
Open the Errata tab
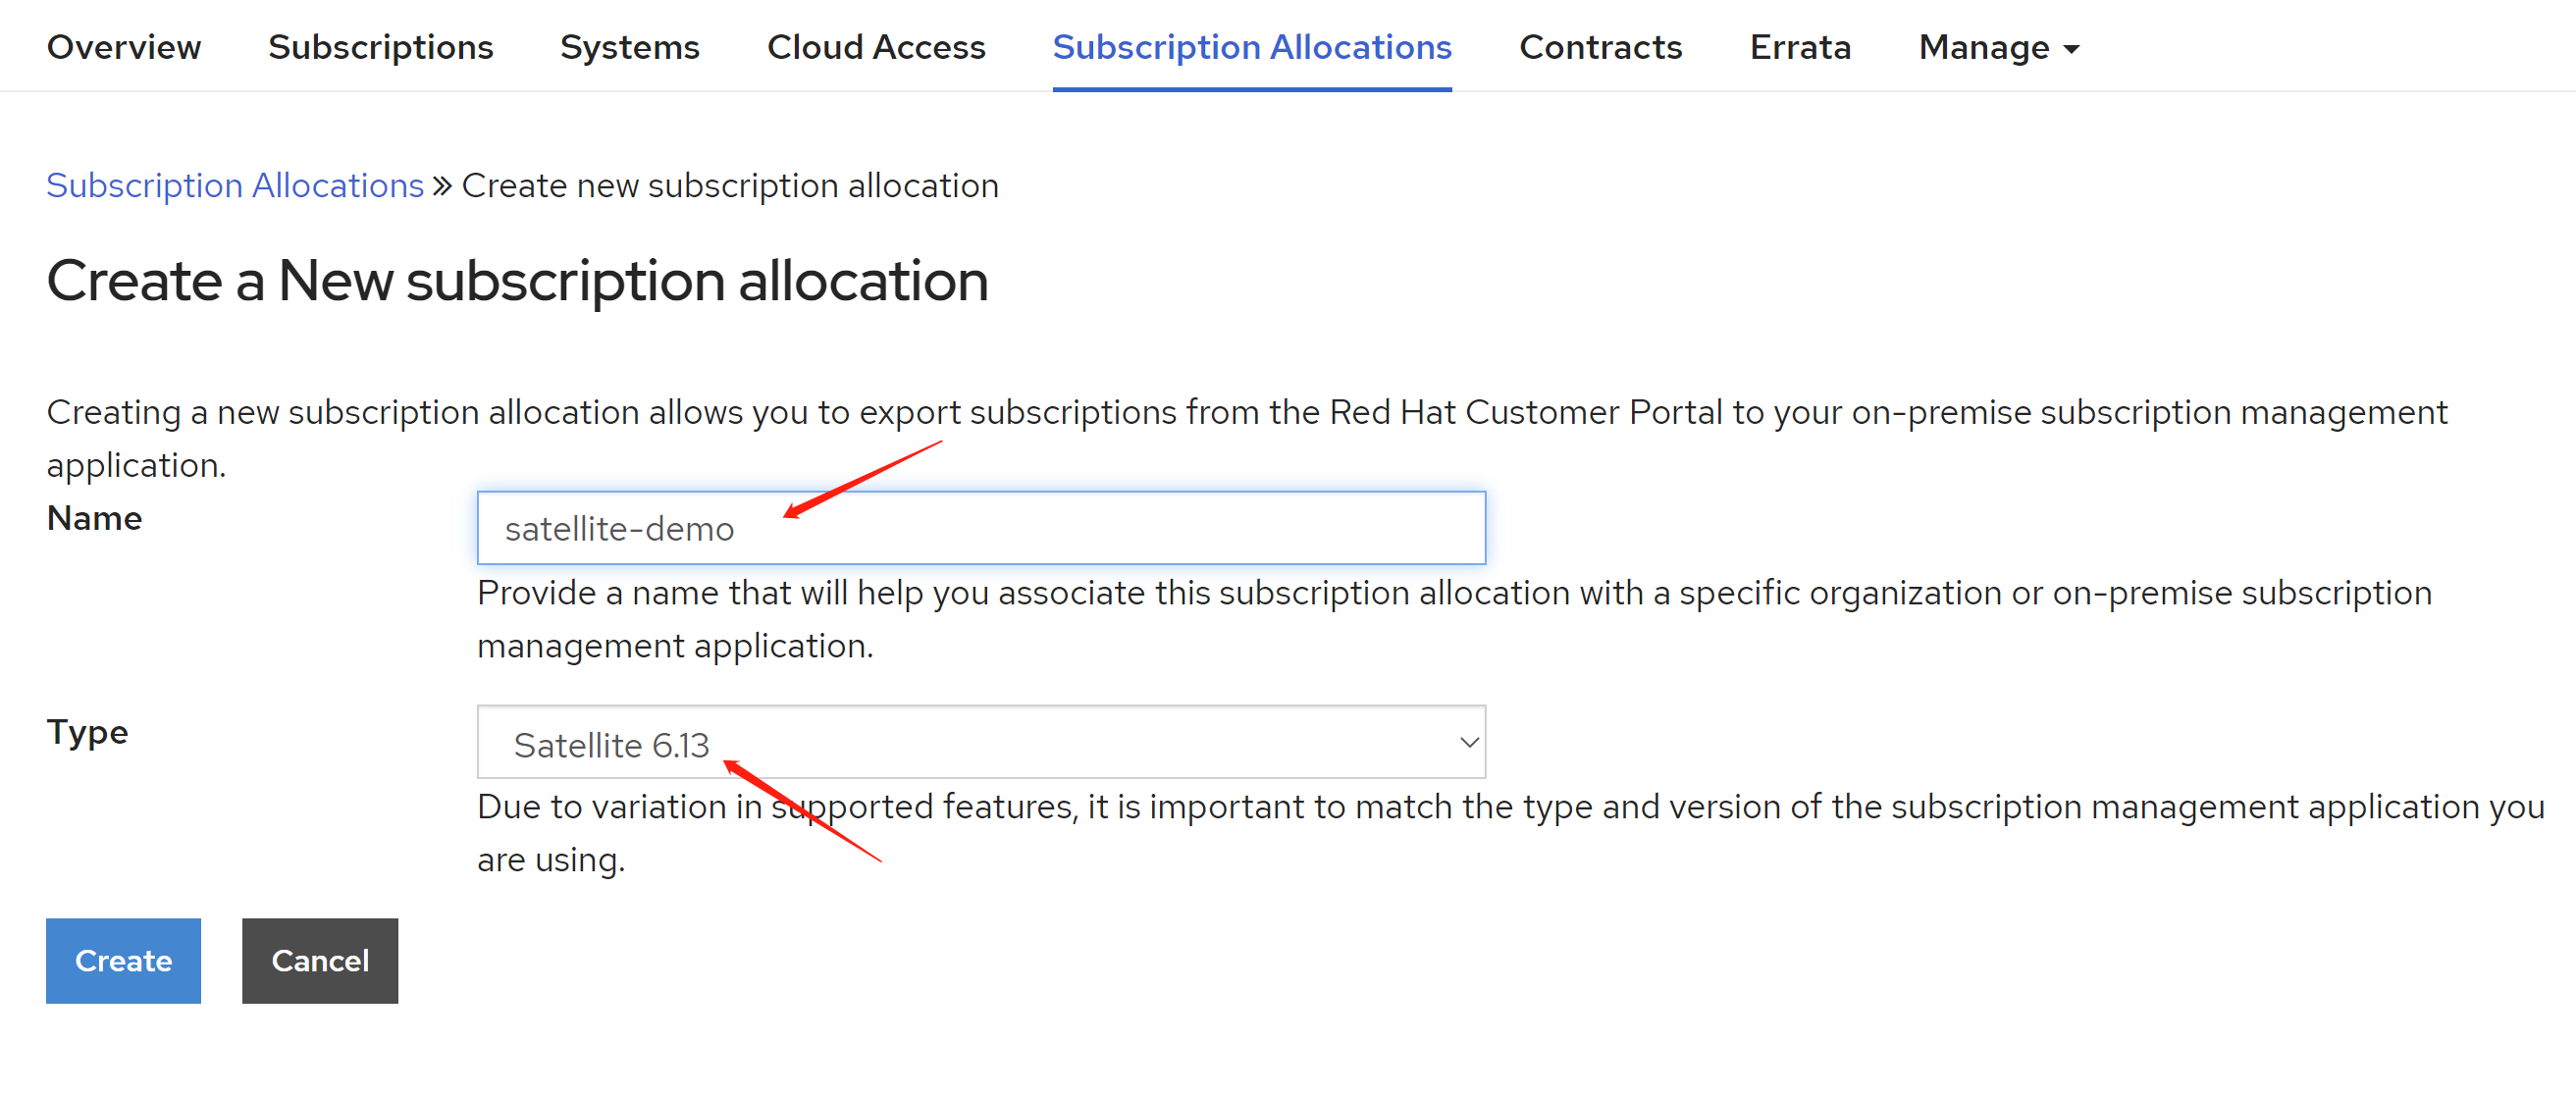click(x=1800, y=47)
